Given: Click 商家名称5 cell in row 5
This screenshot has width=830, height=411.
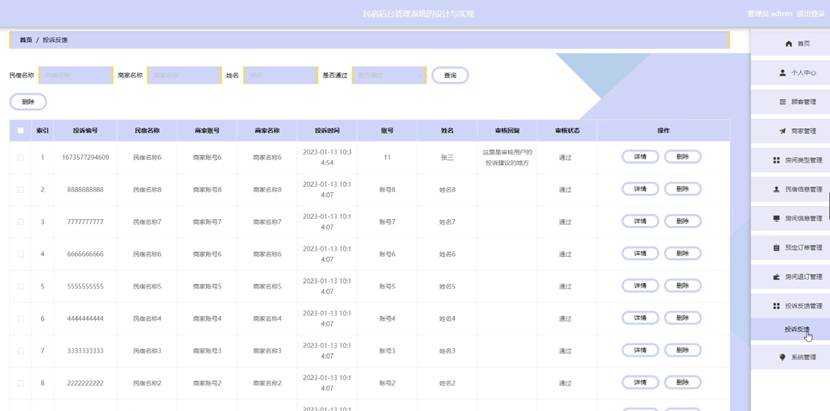Looking at the screenshot, I should pos(267,287).
